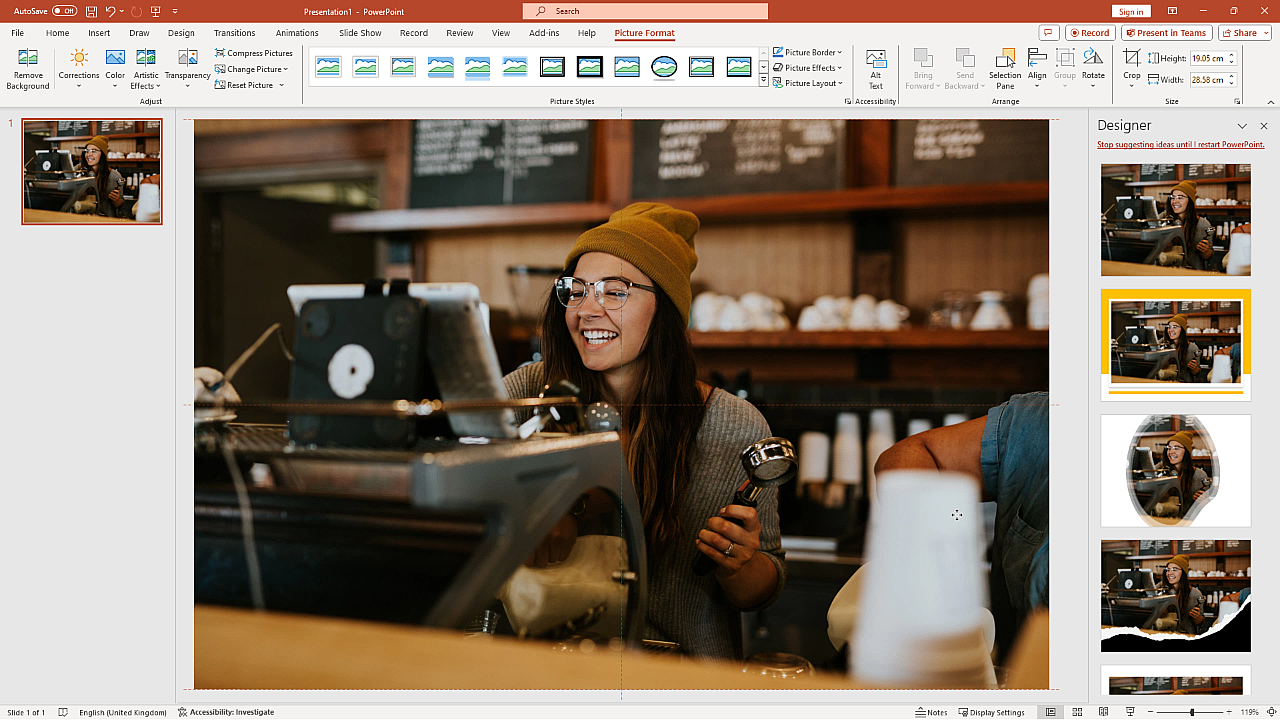Open the Rotate options
This screenshot has height=720, width=1280.
point(1093,69)
